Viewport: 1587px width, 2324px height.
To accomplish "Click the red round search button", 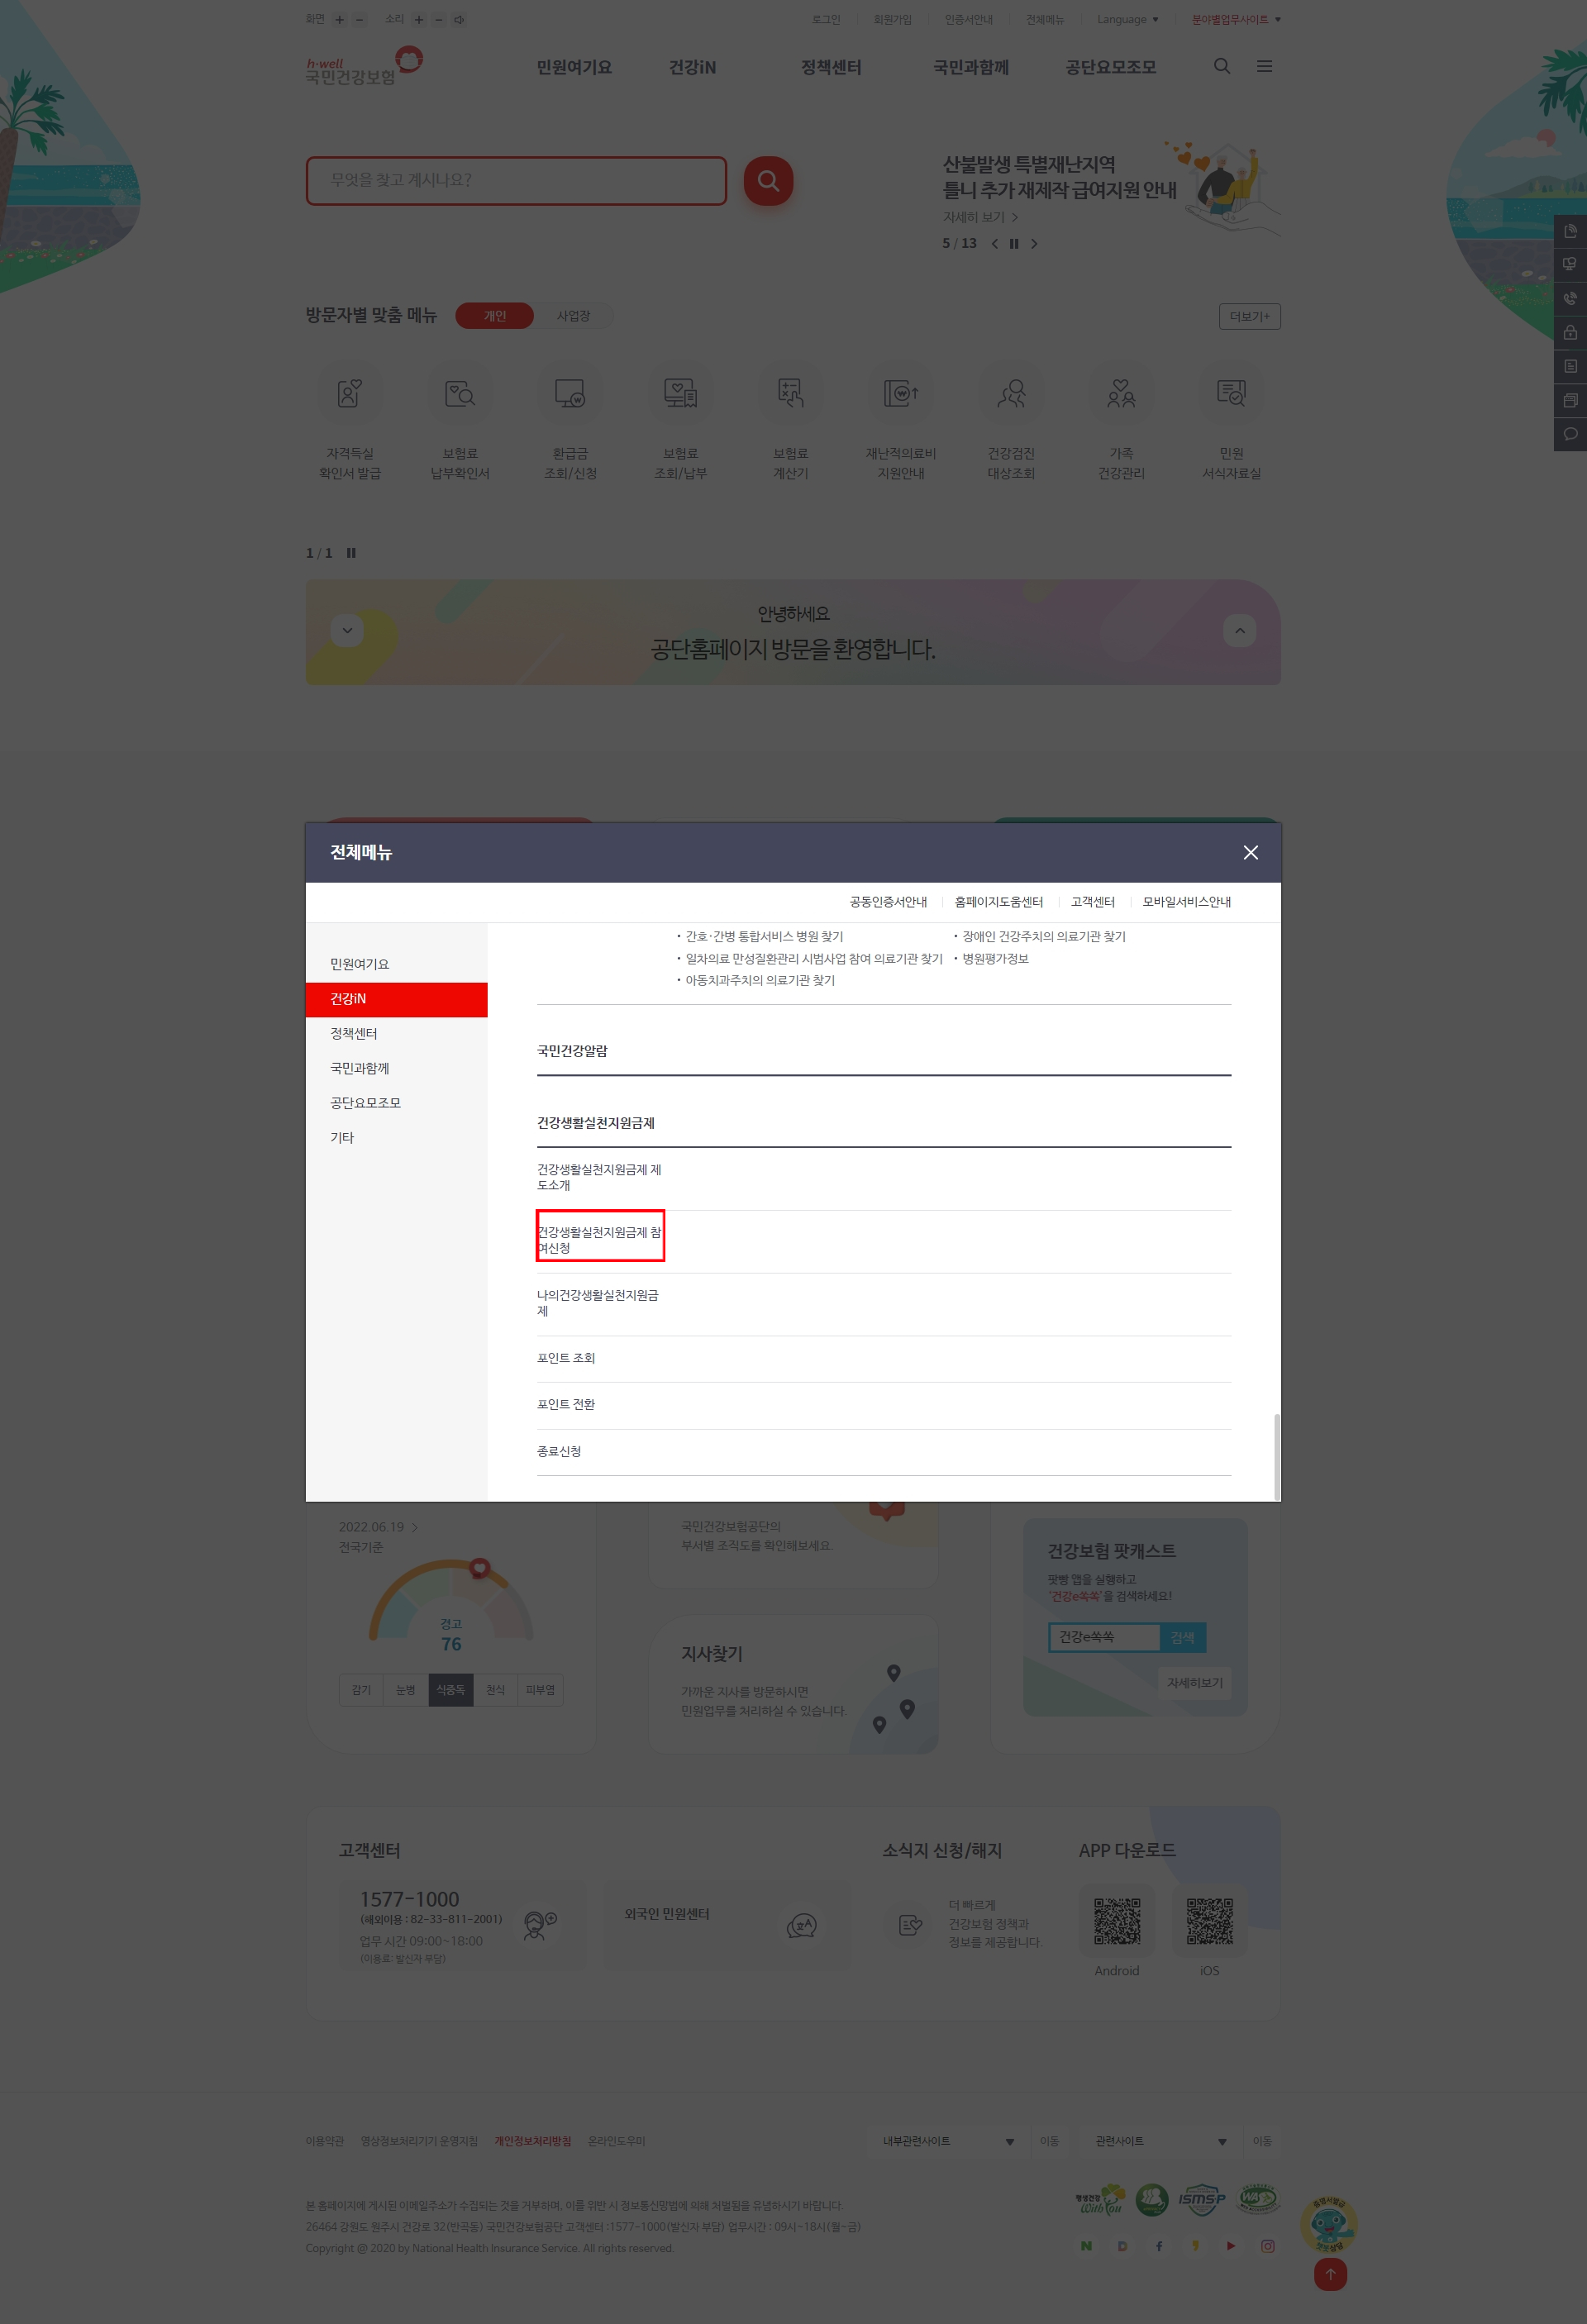I will (x=768, y=180).
